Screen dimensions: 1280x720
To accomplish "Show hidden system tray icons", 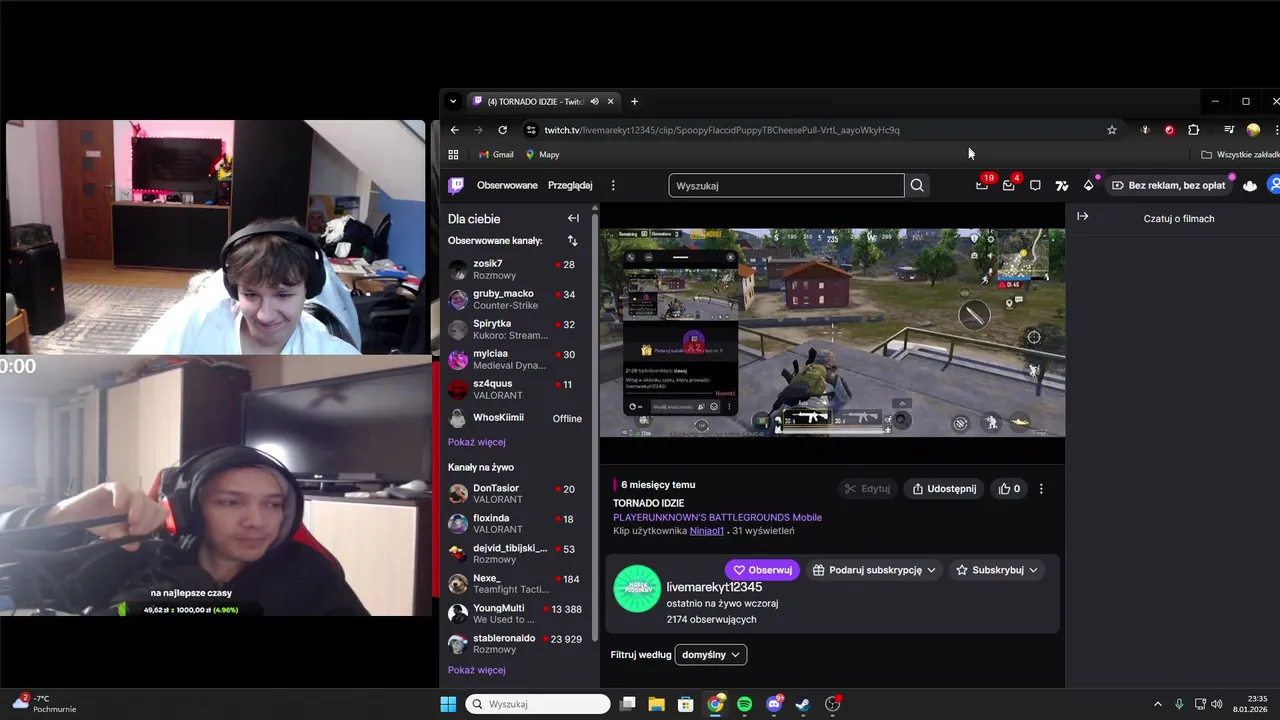I will 1158,704.
